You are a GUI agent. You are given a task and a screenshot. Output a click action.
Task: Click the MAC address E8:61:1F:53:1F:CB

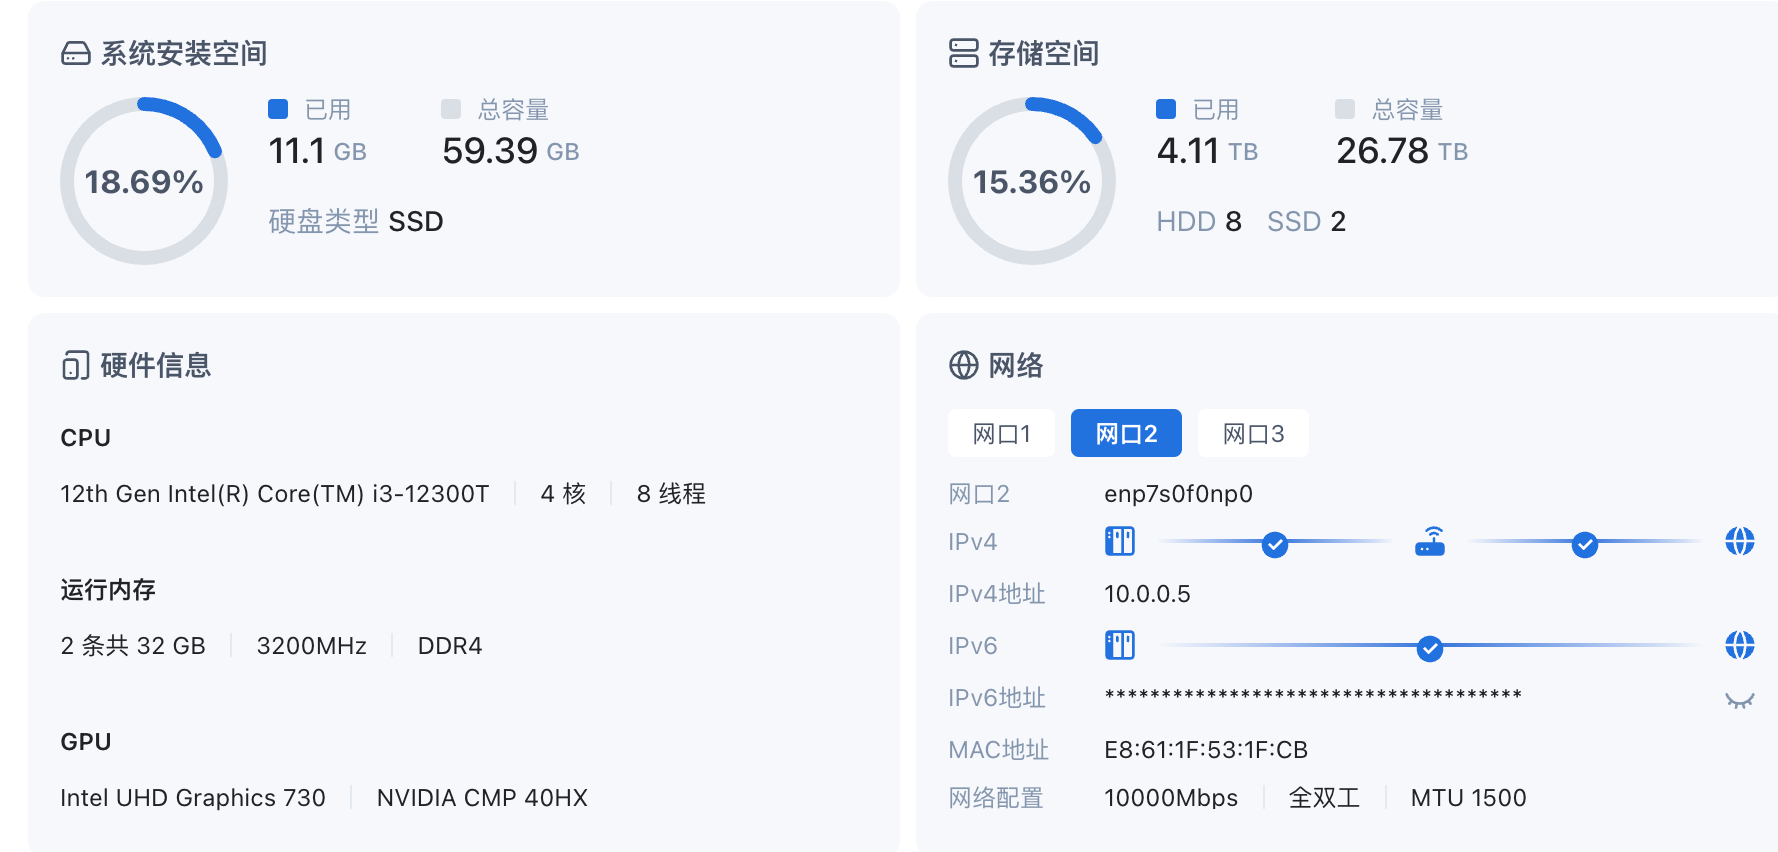pos(1205,750)
